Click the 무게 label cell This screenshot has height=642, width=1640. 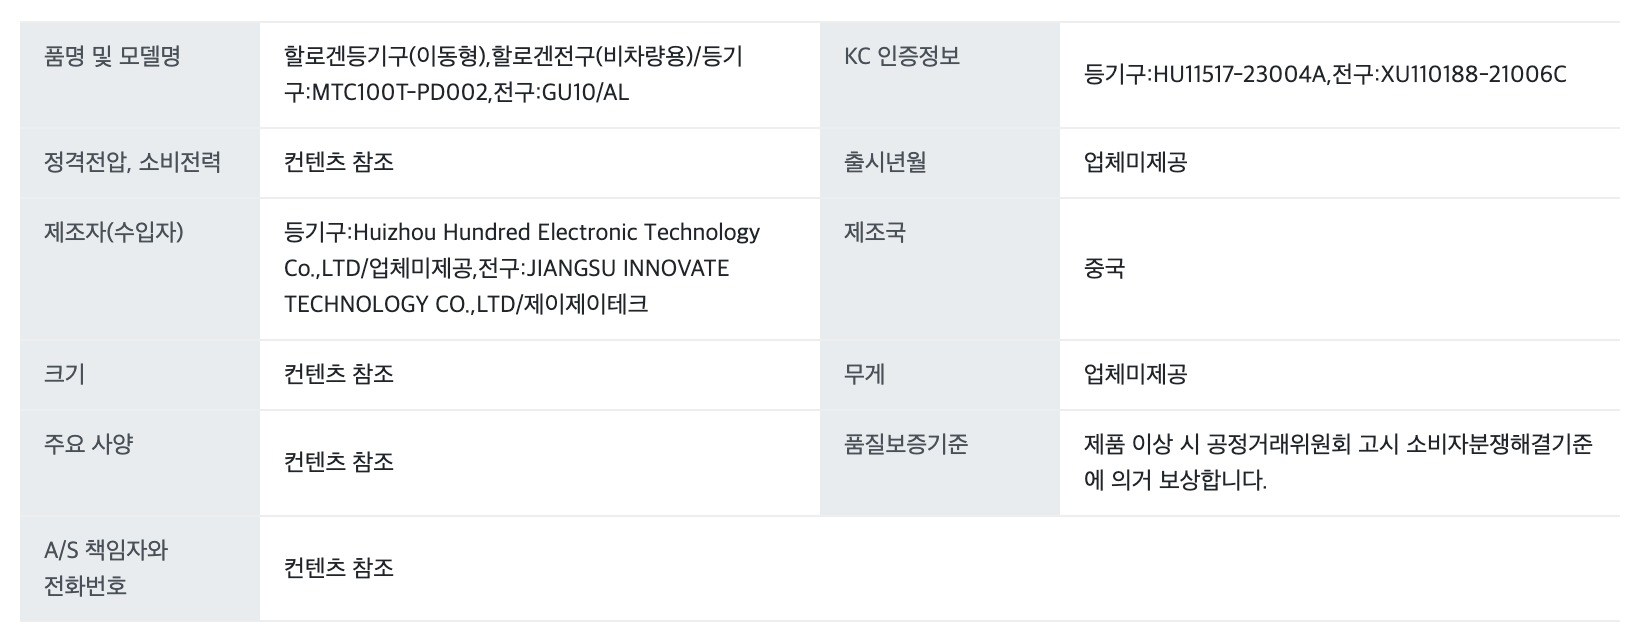[865, 374]
